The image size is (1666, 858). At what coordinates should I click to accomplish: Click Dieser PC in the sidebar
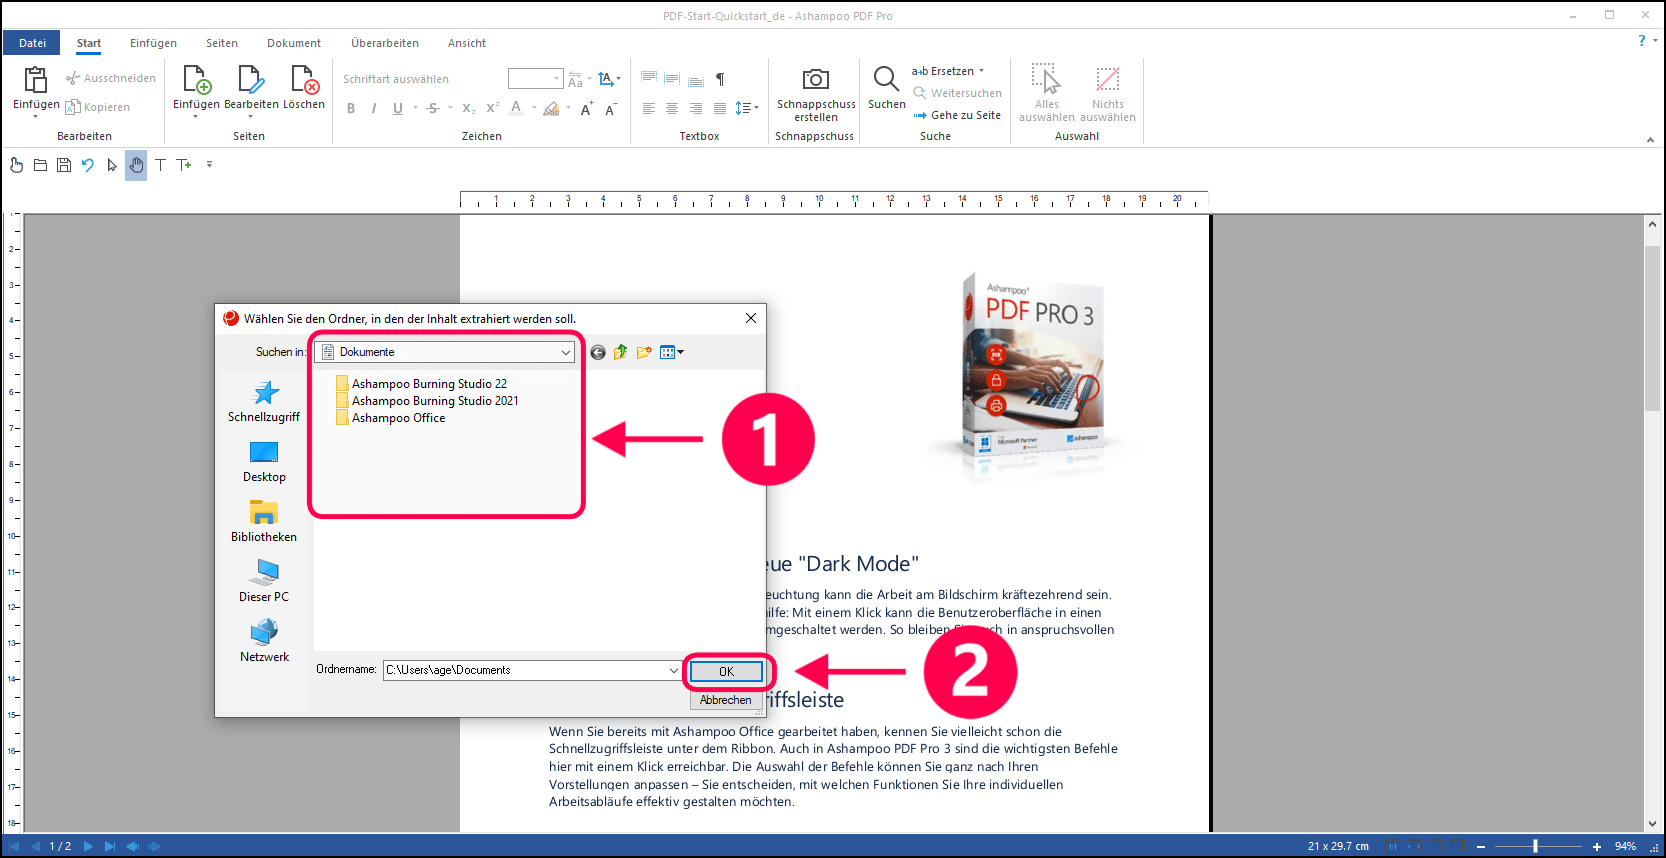point(264,582)
